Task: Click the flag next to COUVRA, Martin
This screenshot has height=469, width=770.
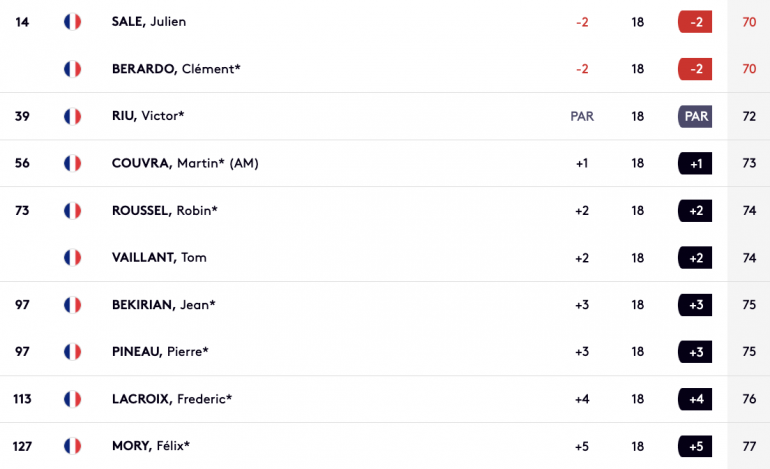Action: pos(72,163)
